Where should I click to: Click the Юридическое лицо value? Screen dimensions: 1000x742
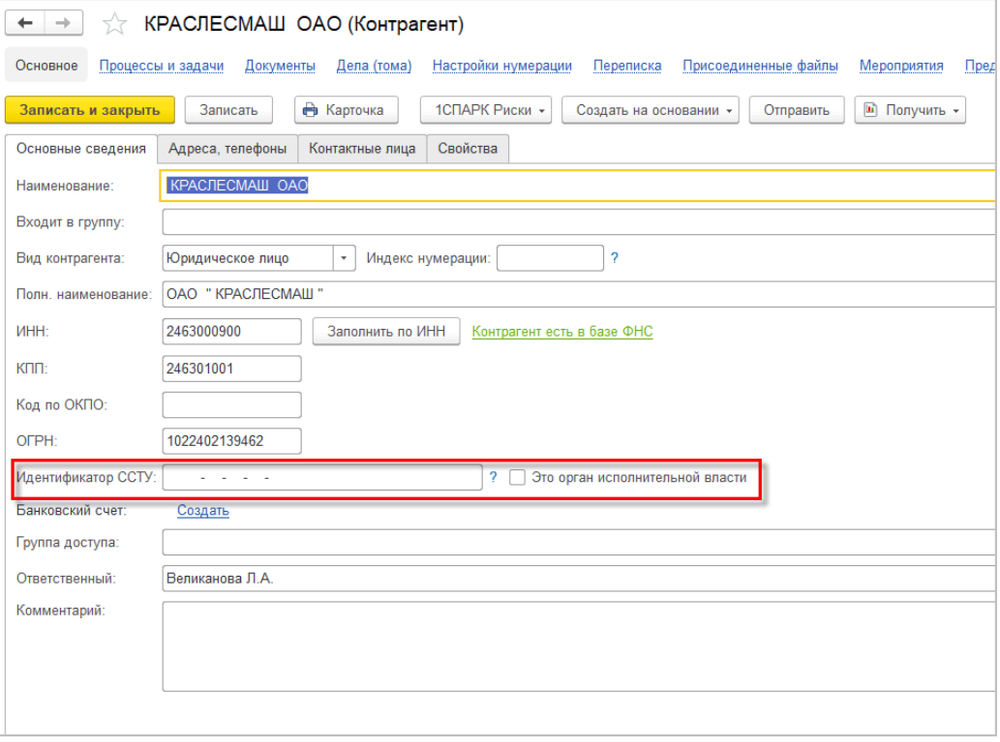247,258
